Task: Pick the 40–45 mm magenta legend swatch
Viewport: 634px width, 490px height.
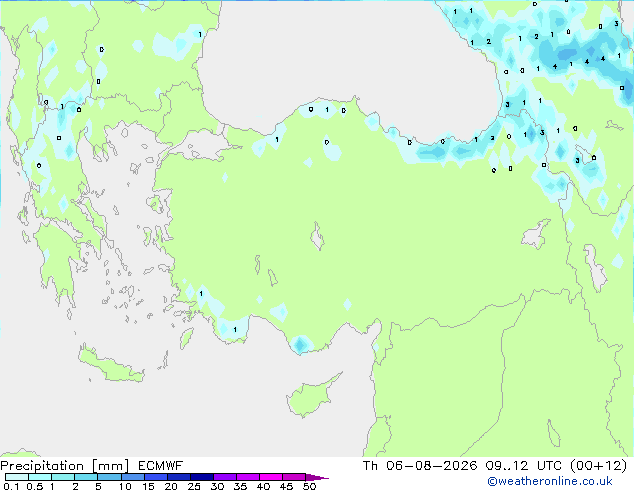Action: (x=271, y=477)
